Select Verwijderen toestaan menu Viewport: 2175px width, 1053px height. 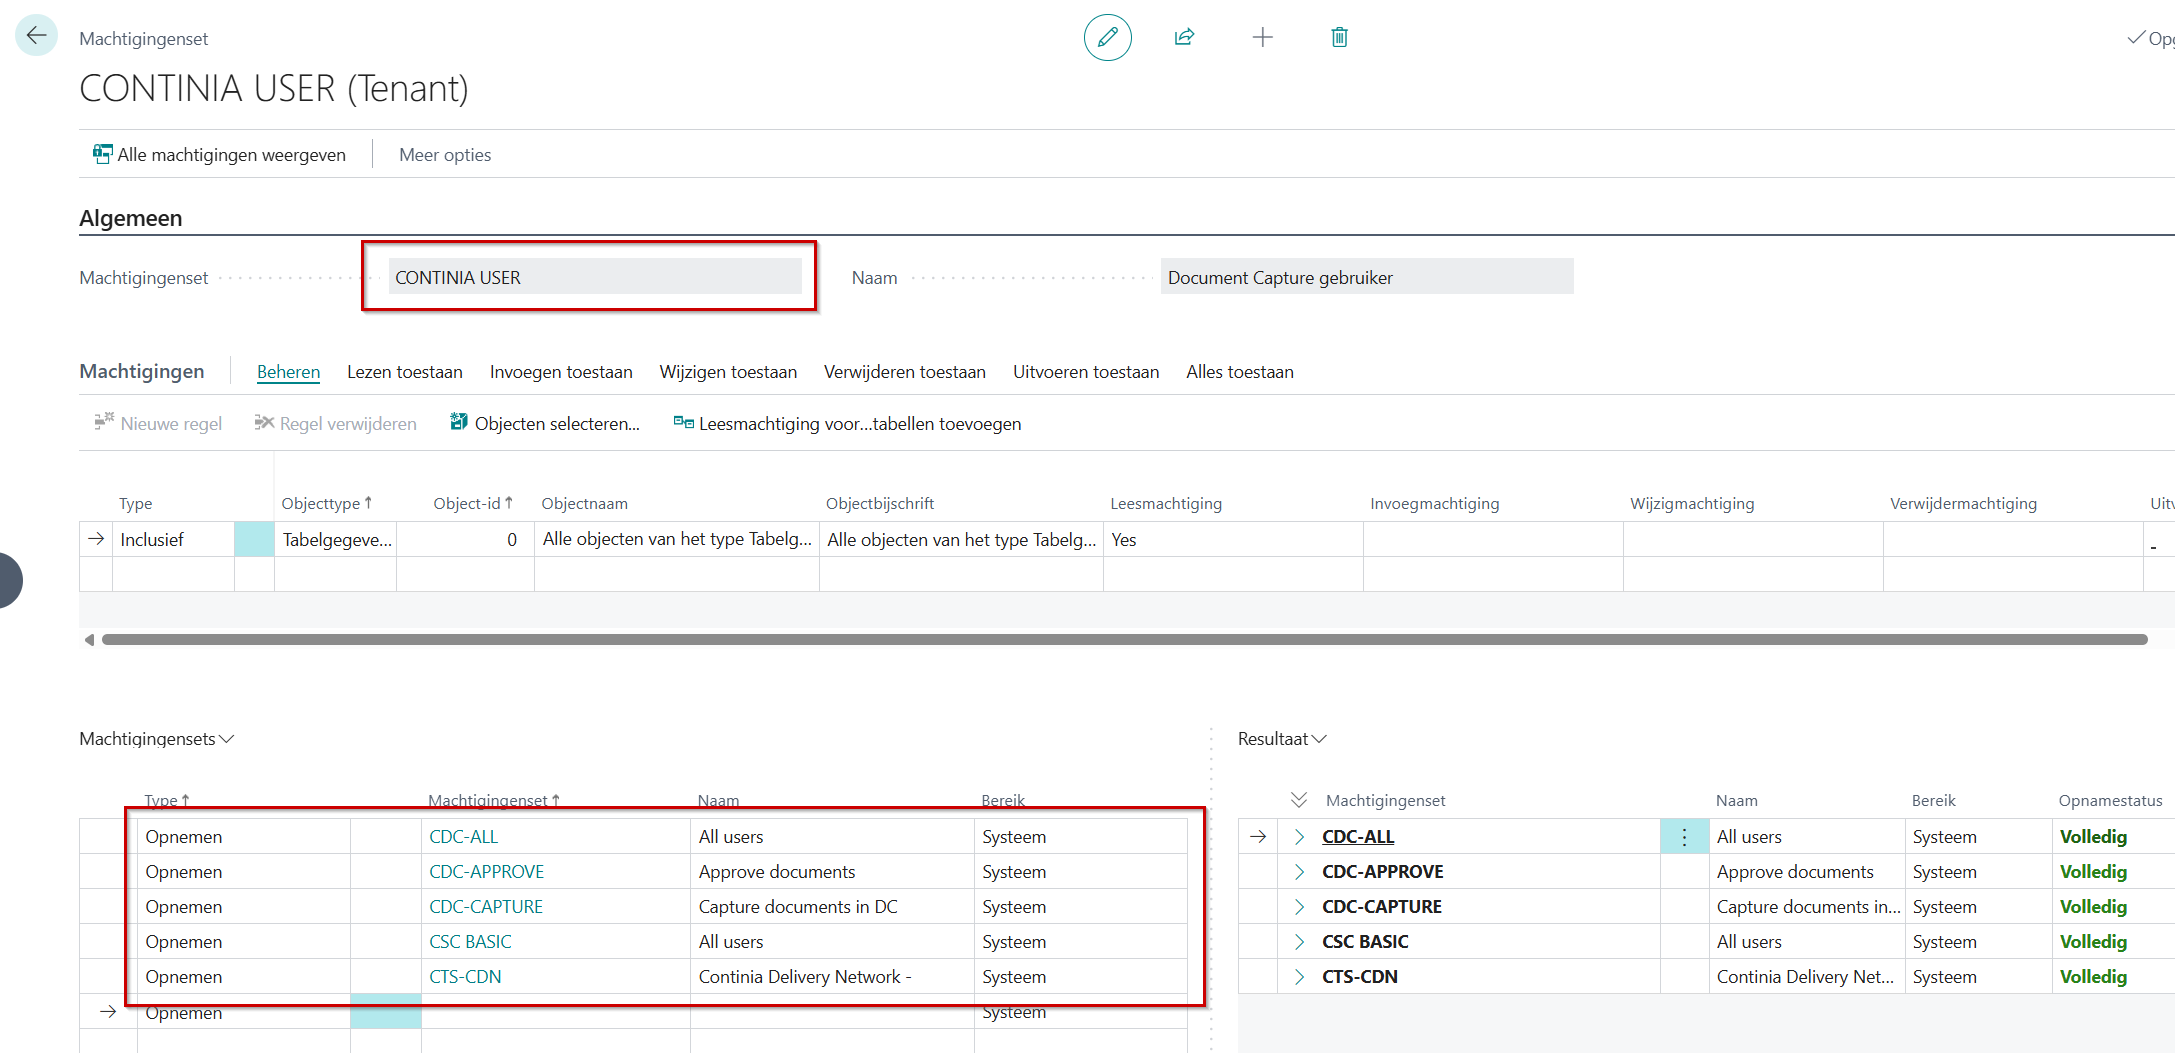click(x=905, y=372)
